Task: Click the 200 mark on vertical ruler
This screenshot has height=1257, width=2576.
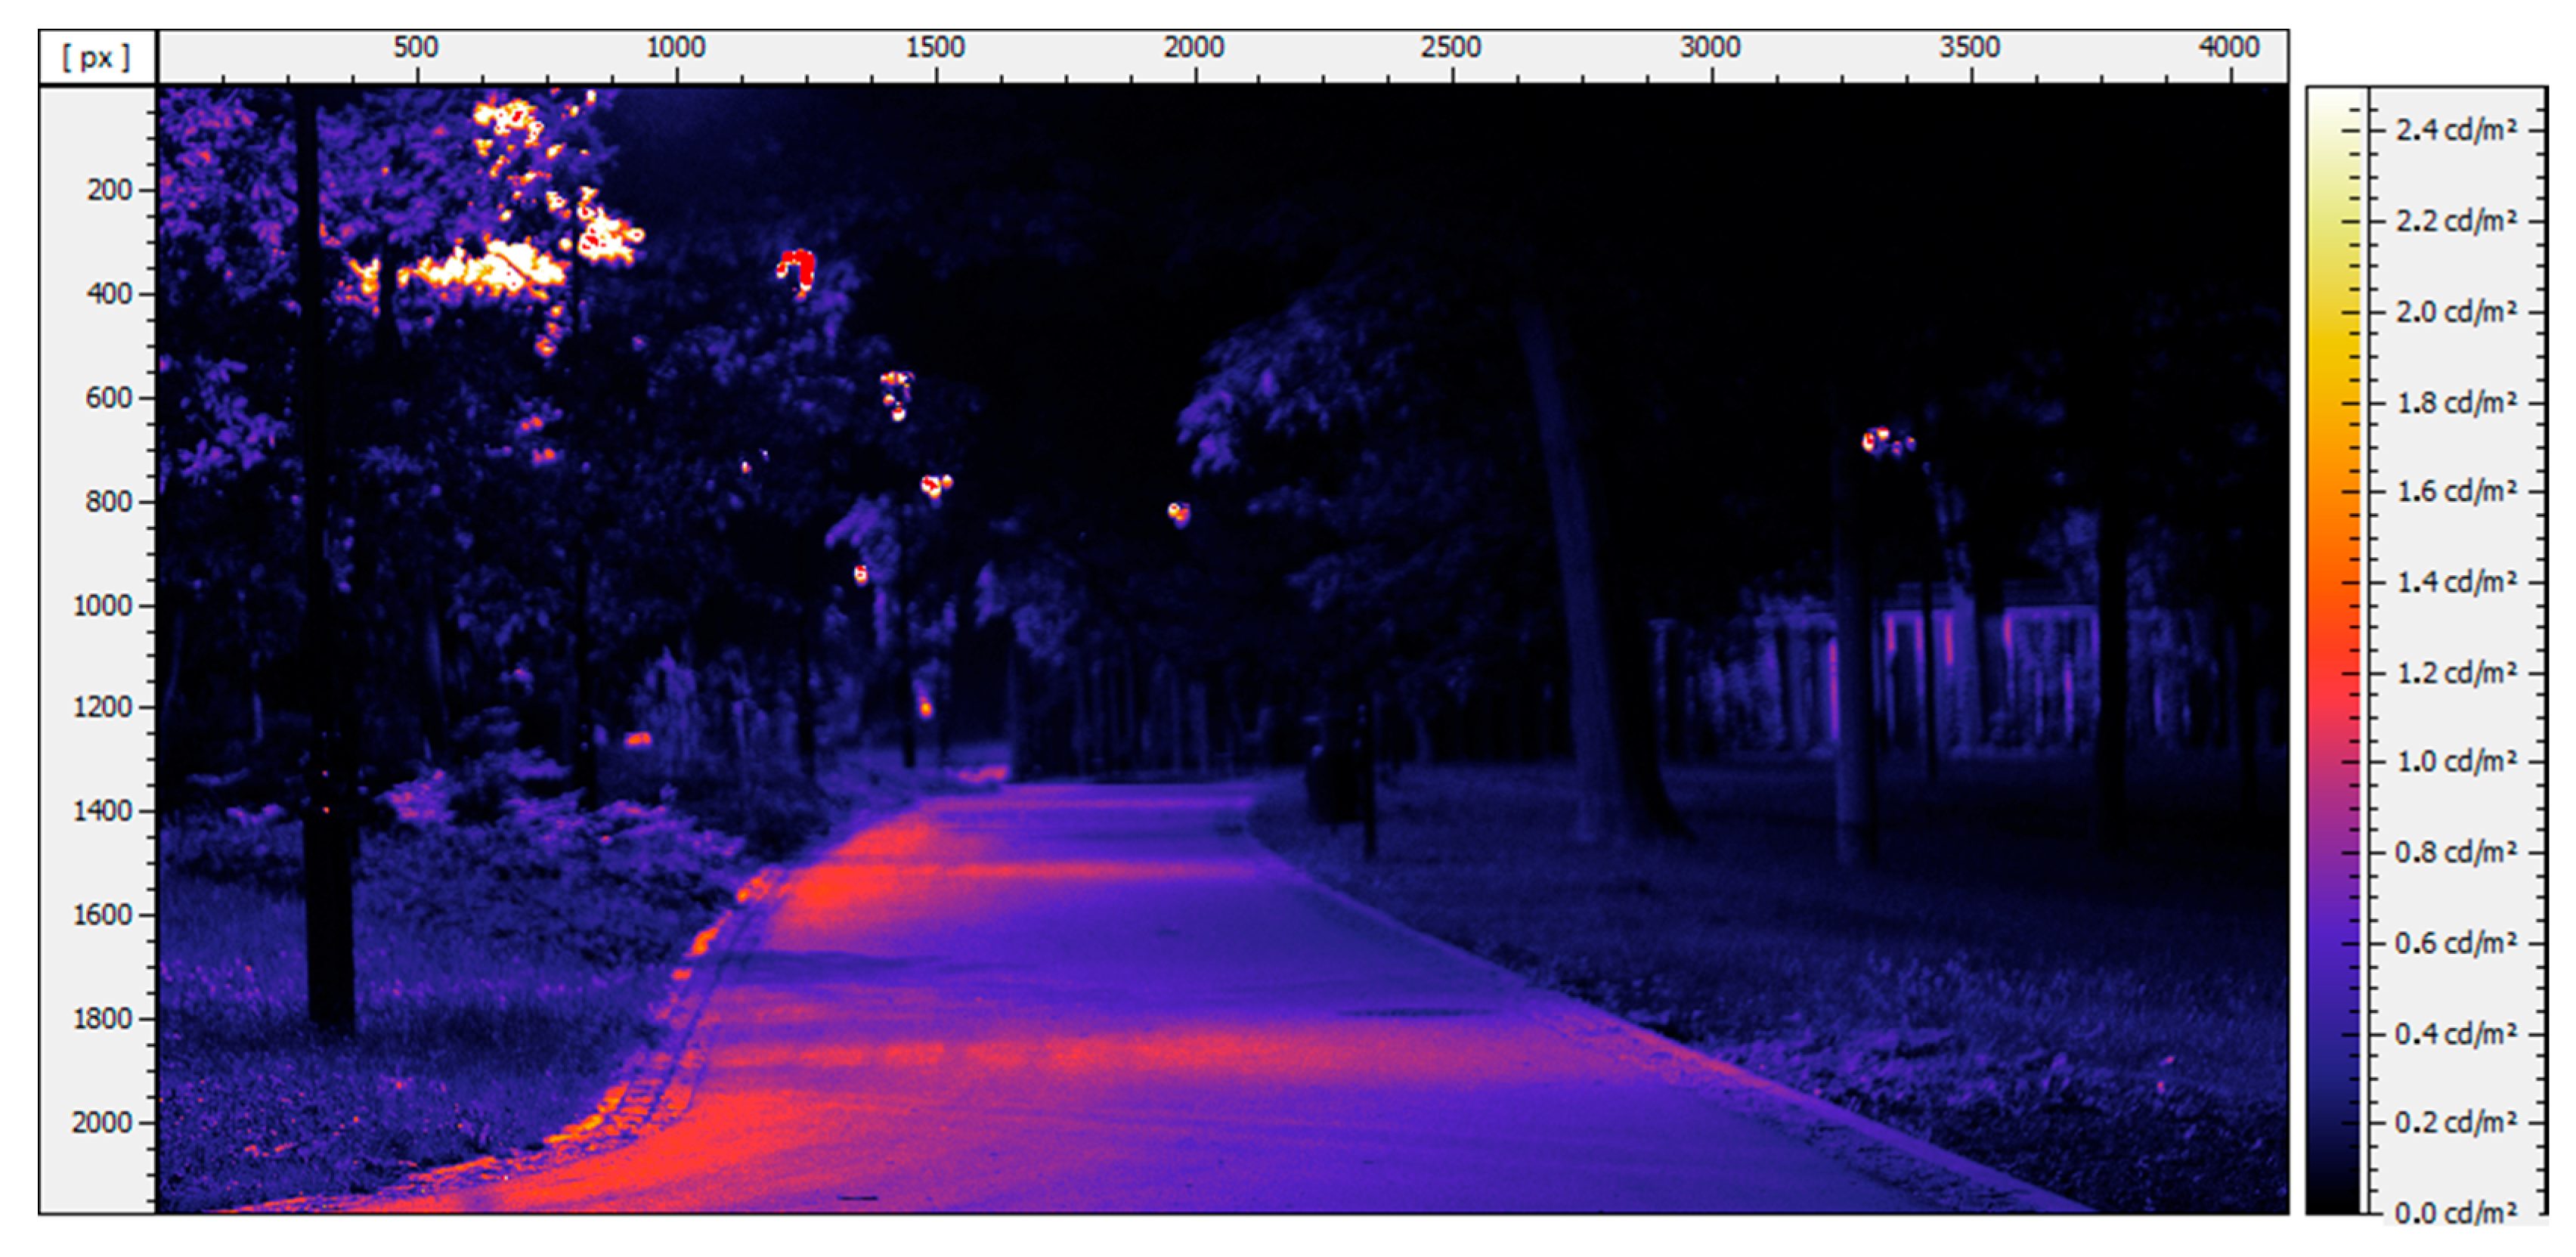Action: [109, 190]
